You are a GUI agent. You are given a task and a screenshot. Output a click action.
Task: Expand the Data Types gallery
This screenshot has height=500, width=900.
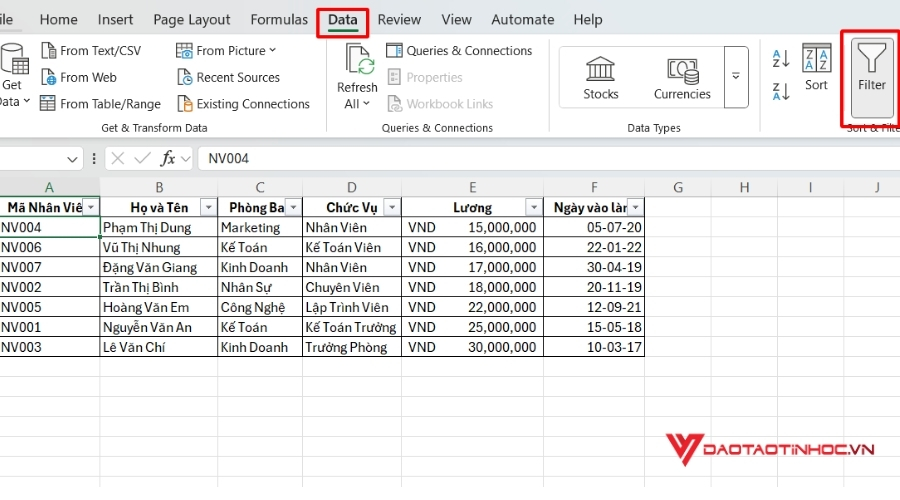tap(736, 77)
